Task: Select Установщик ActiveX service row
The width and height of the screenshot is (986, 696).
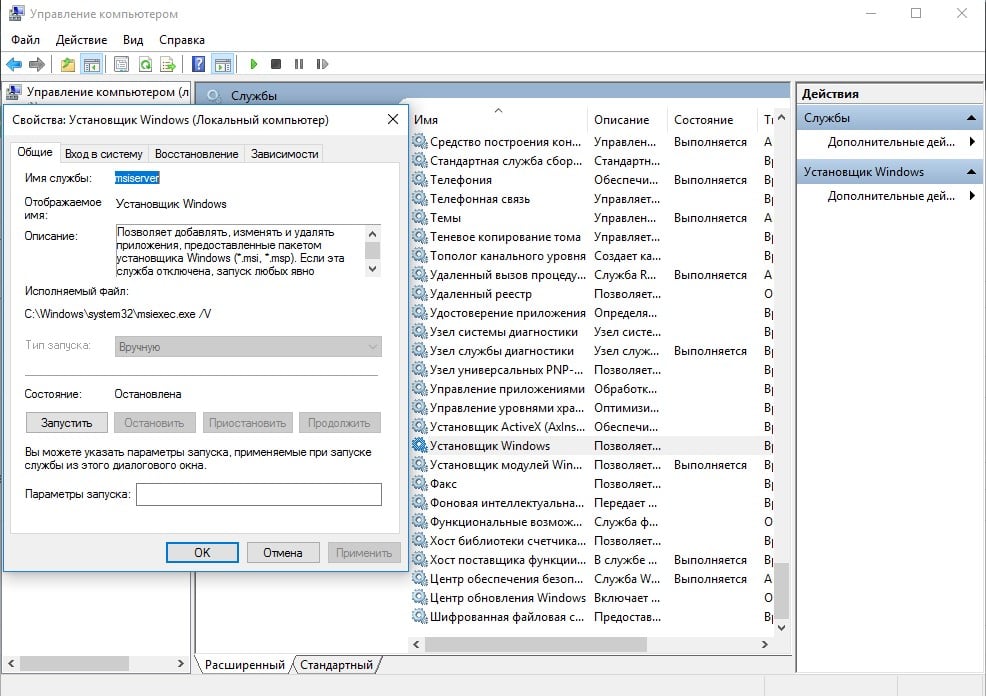Action: pos(592,427)
